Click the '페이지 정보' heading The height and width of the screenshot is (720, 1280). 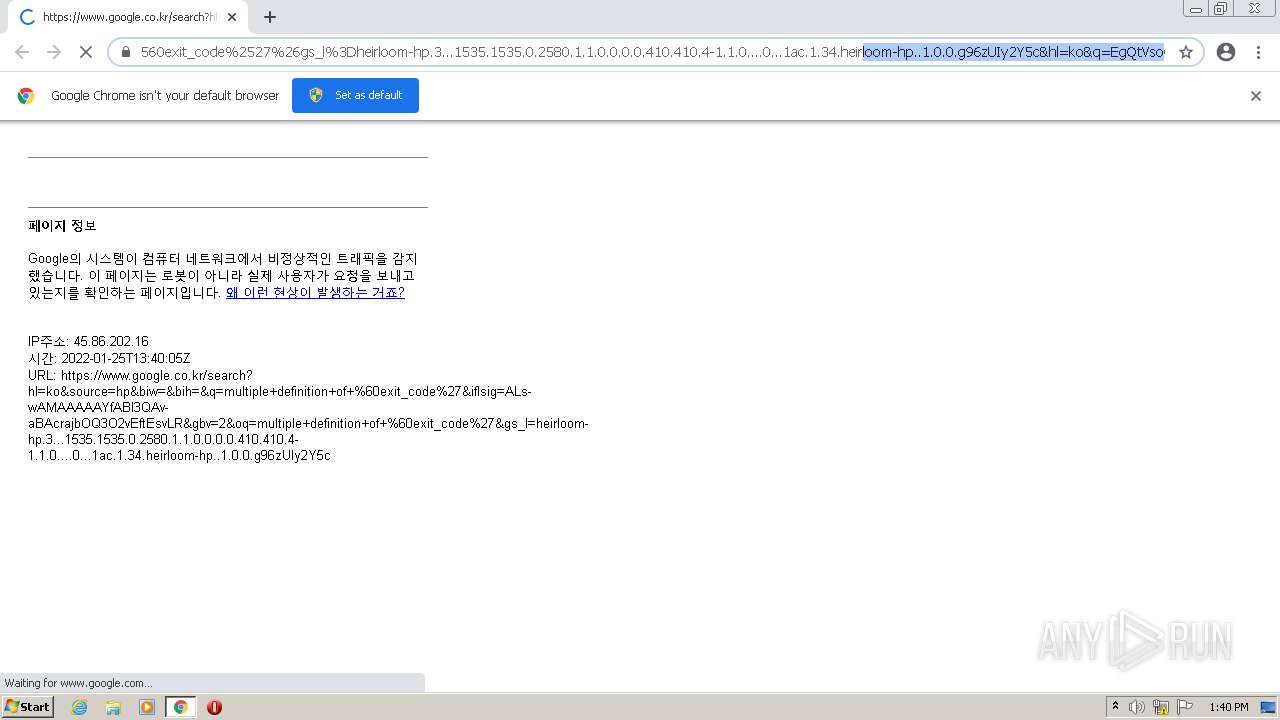pyautogui.click(x=62, y=226)
